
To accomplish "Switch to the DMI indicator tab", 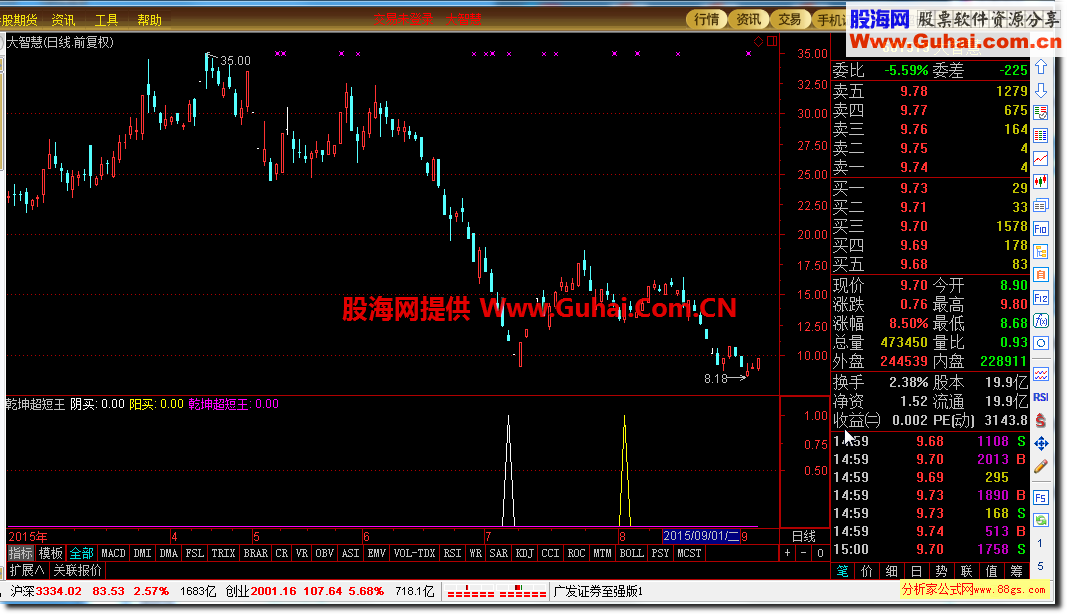I will pyautogui.click(x=142, y=553).
